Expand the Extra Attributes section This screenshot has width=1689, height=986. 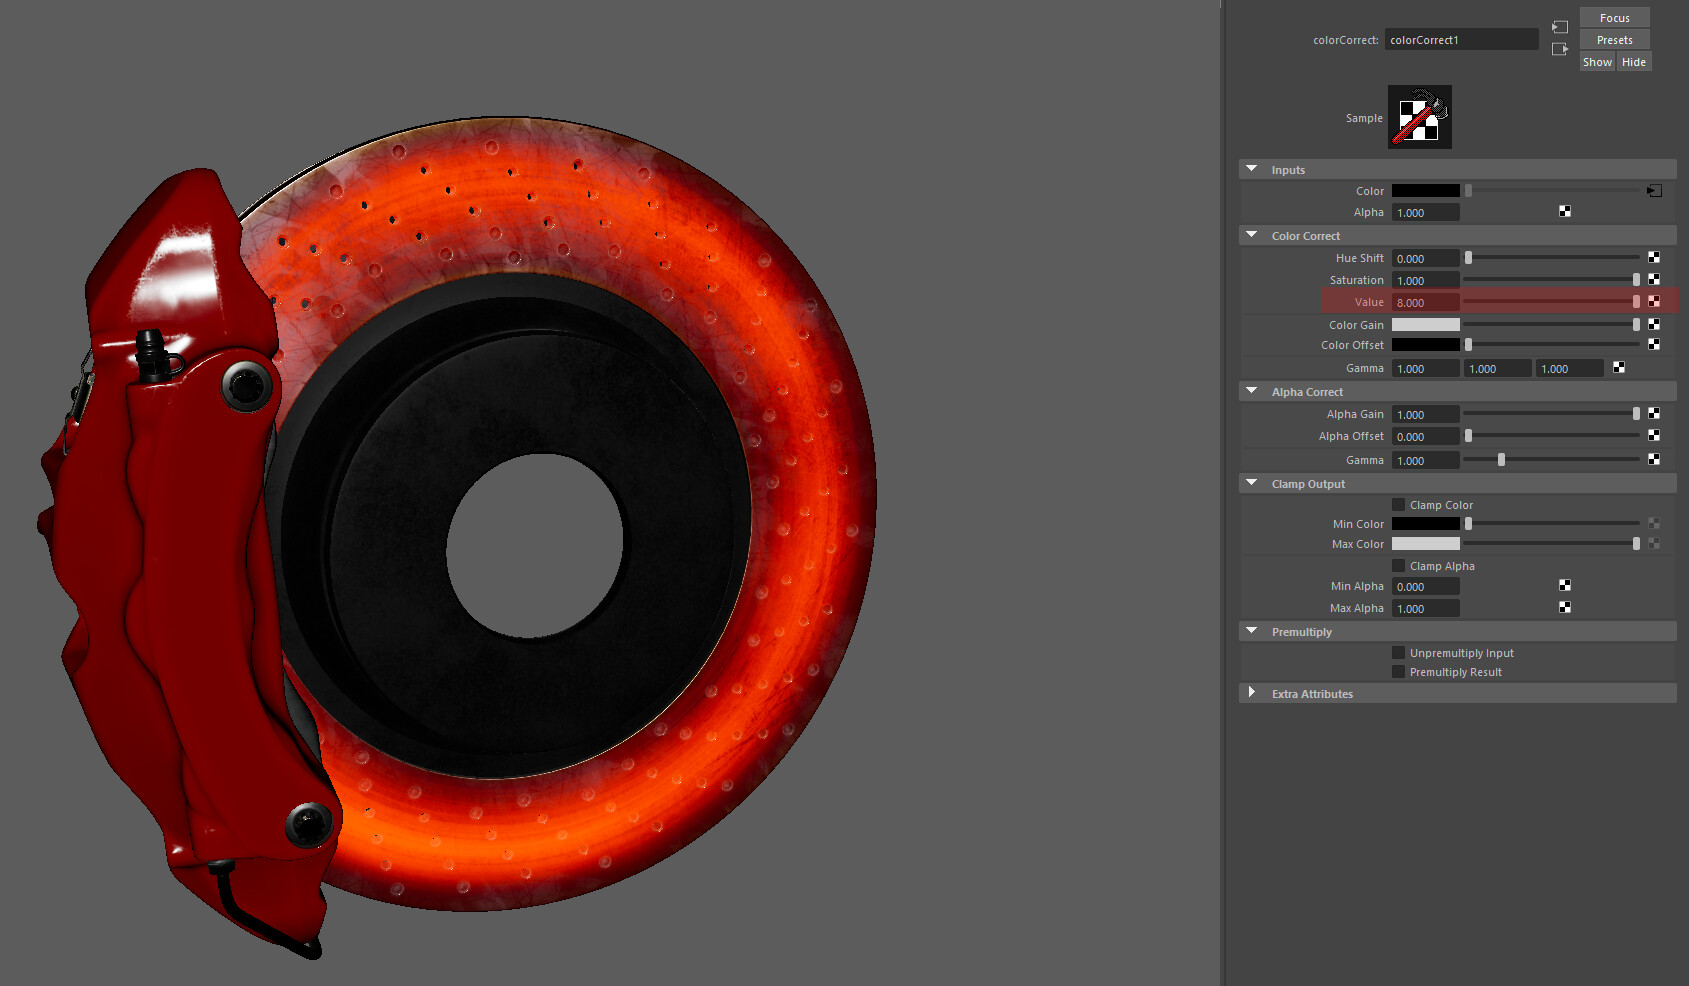coord(1251,693)
